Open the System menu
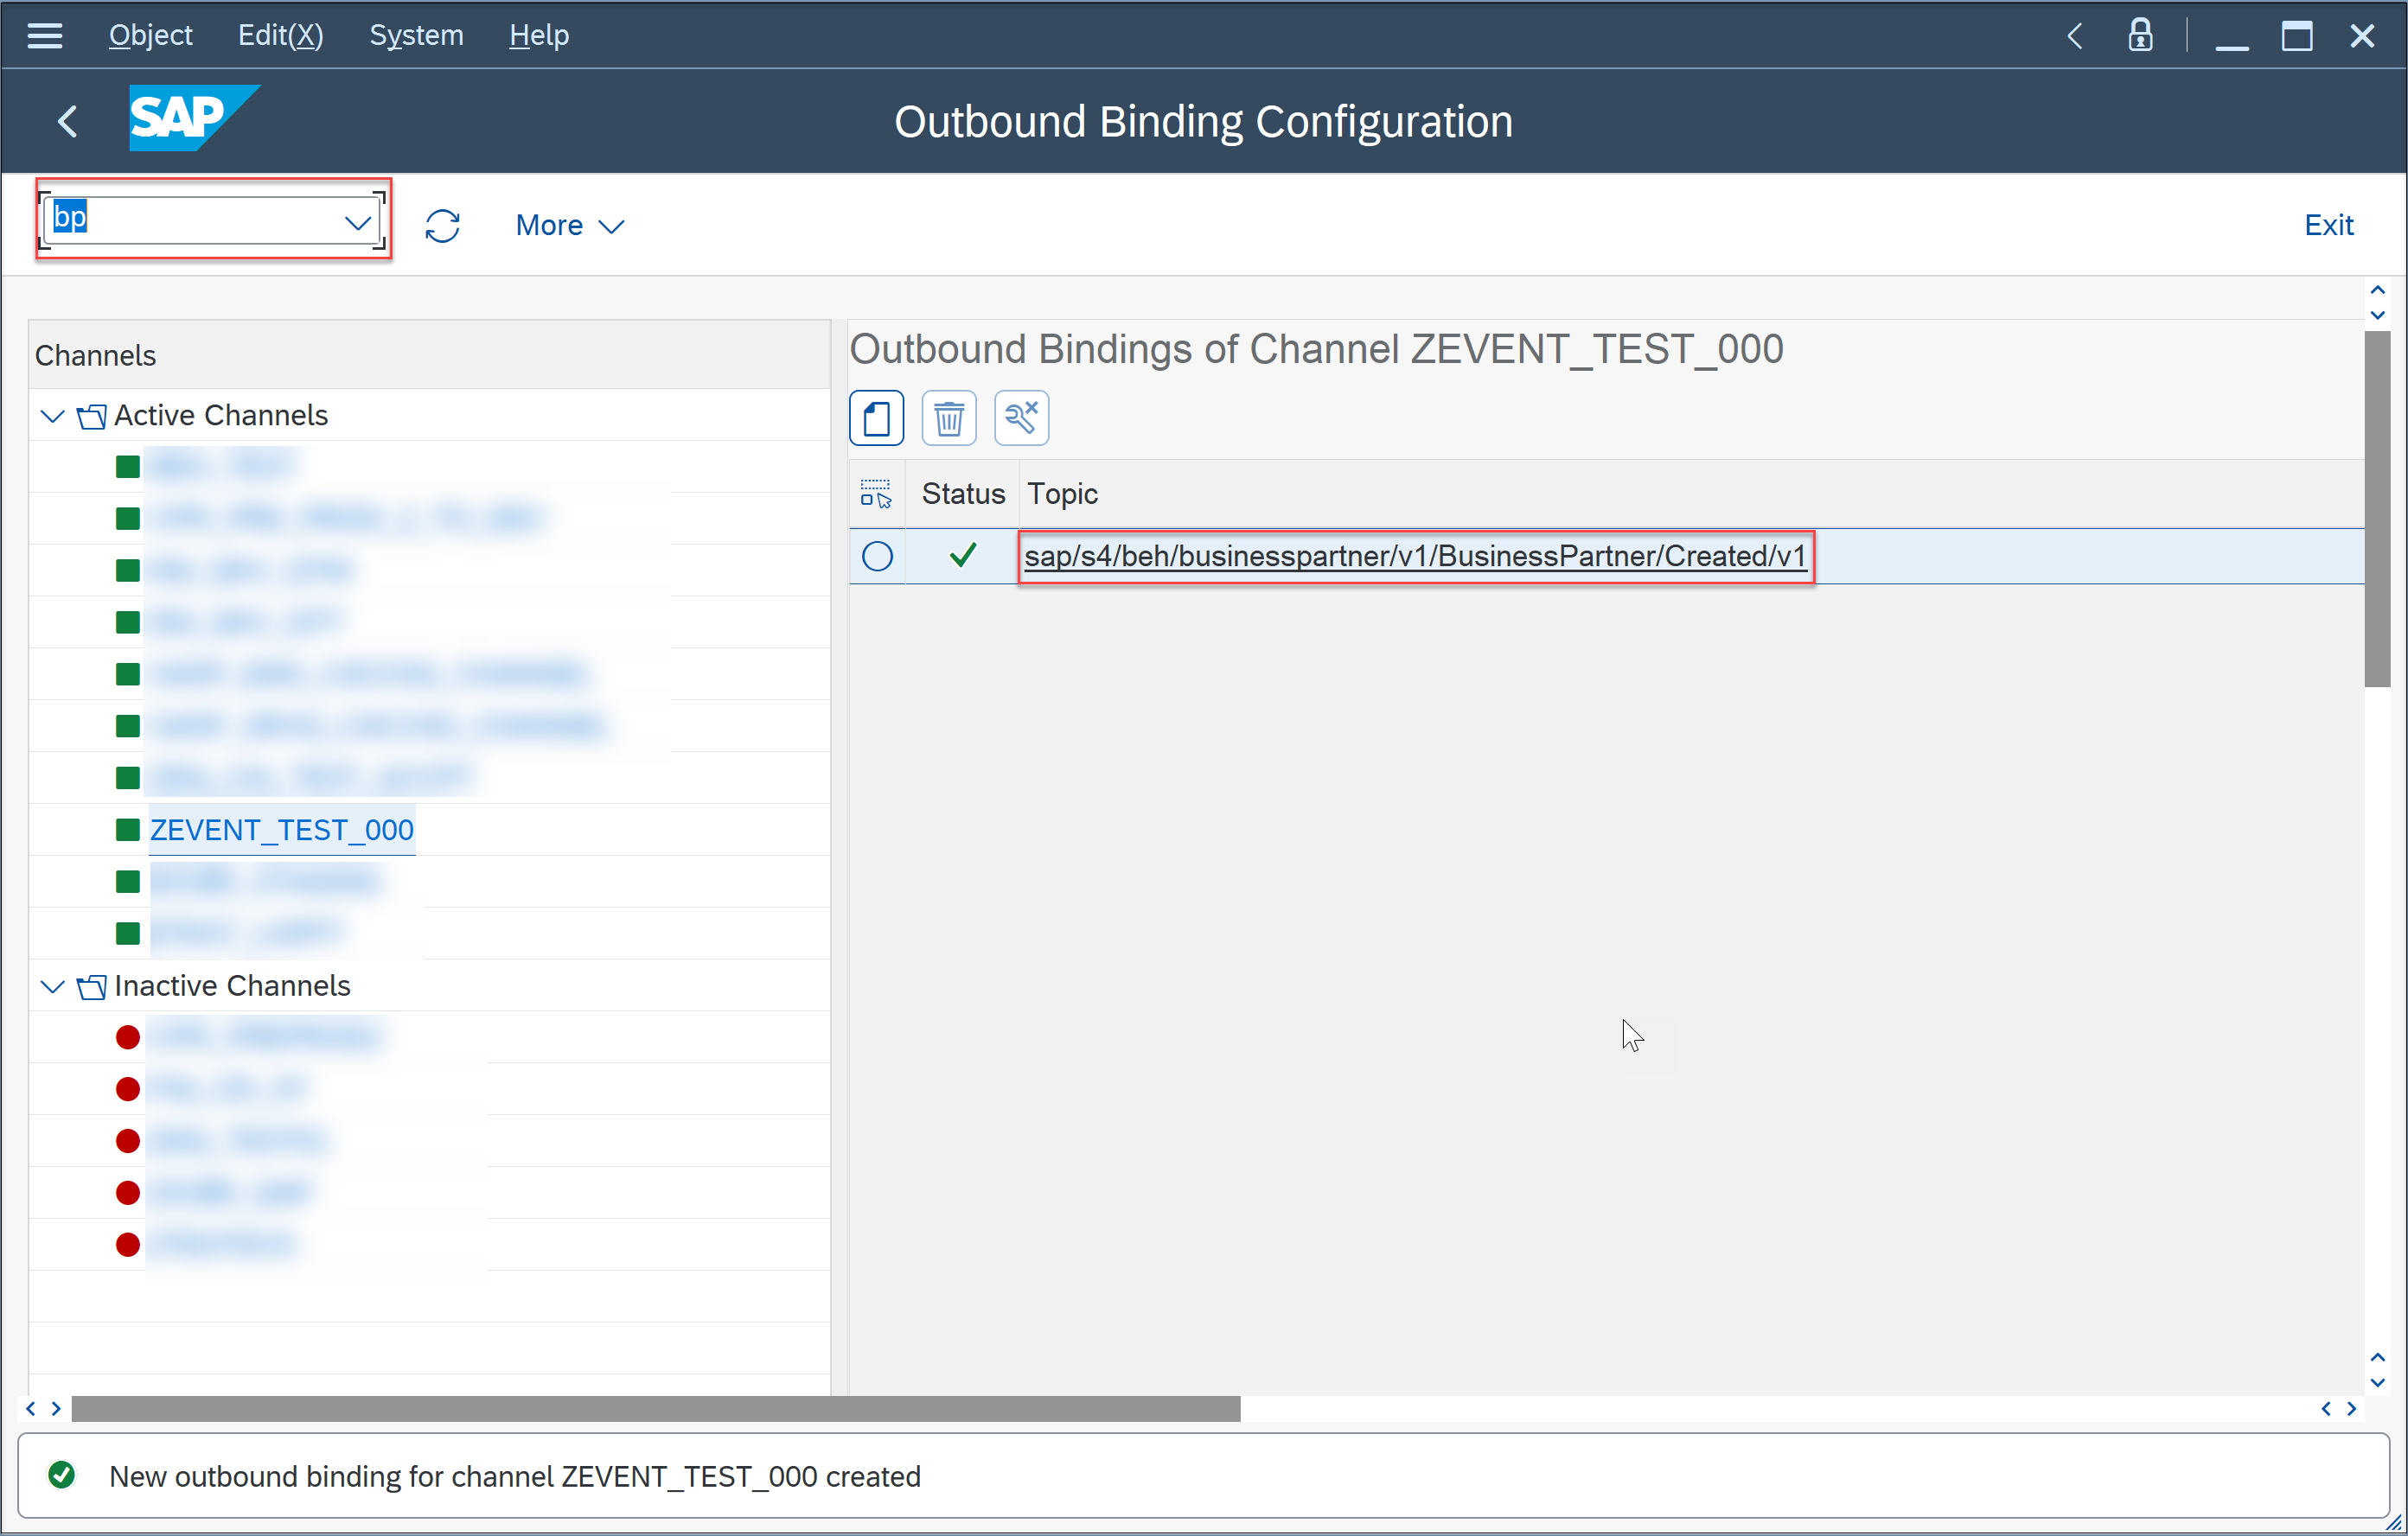The image size is (2408, 1536). click(416, 36)
